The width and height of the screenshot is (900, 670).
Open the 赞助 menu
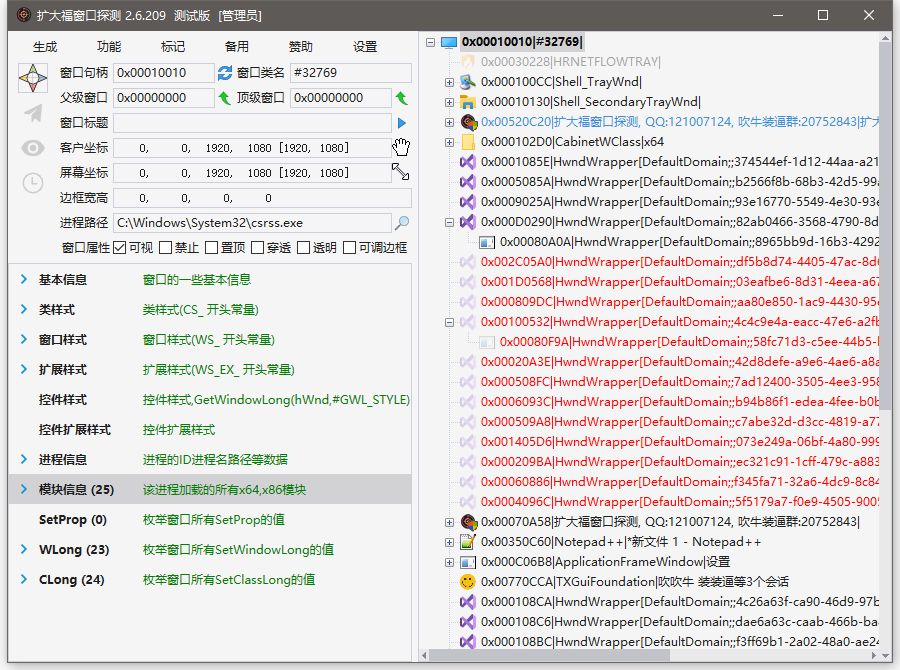click(301, 47)
